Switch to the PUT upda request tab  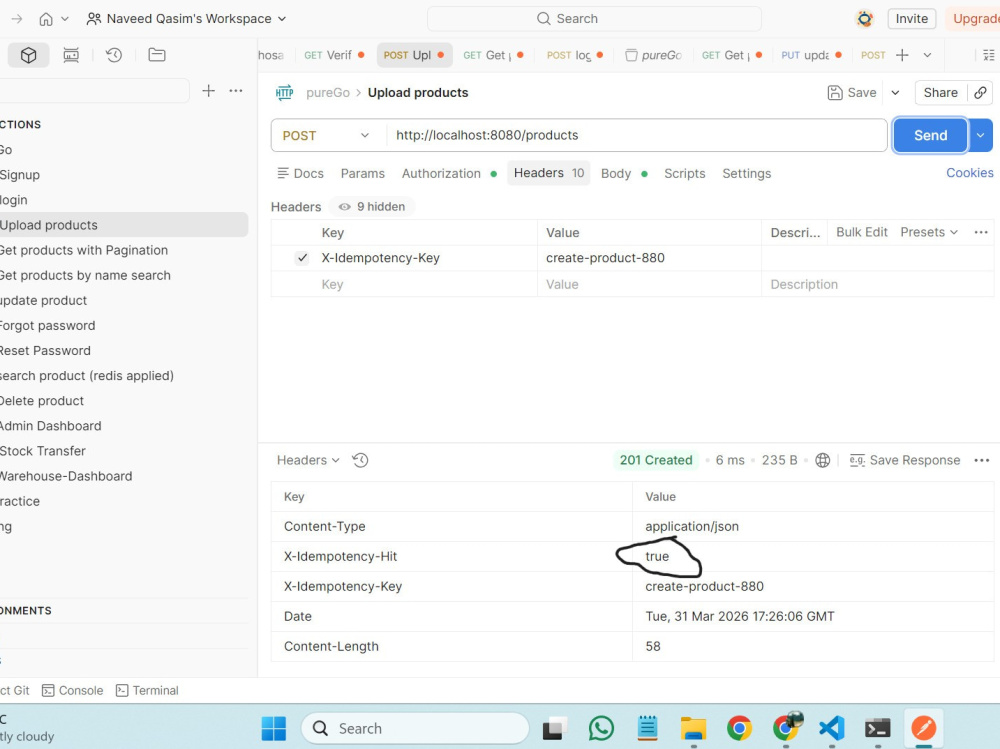pos(811,56)
